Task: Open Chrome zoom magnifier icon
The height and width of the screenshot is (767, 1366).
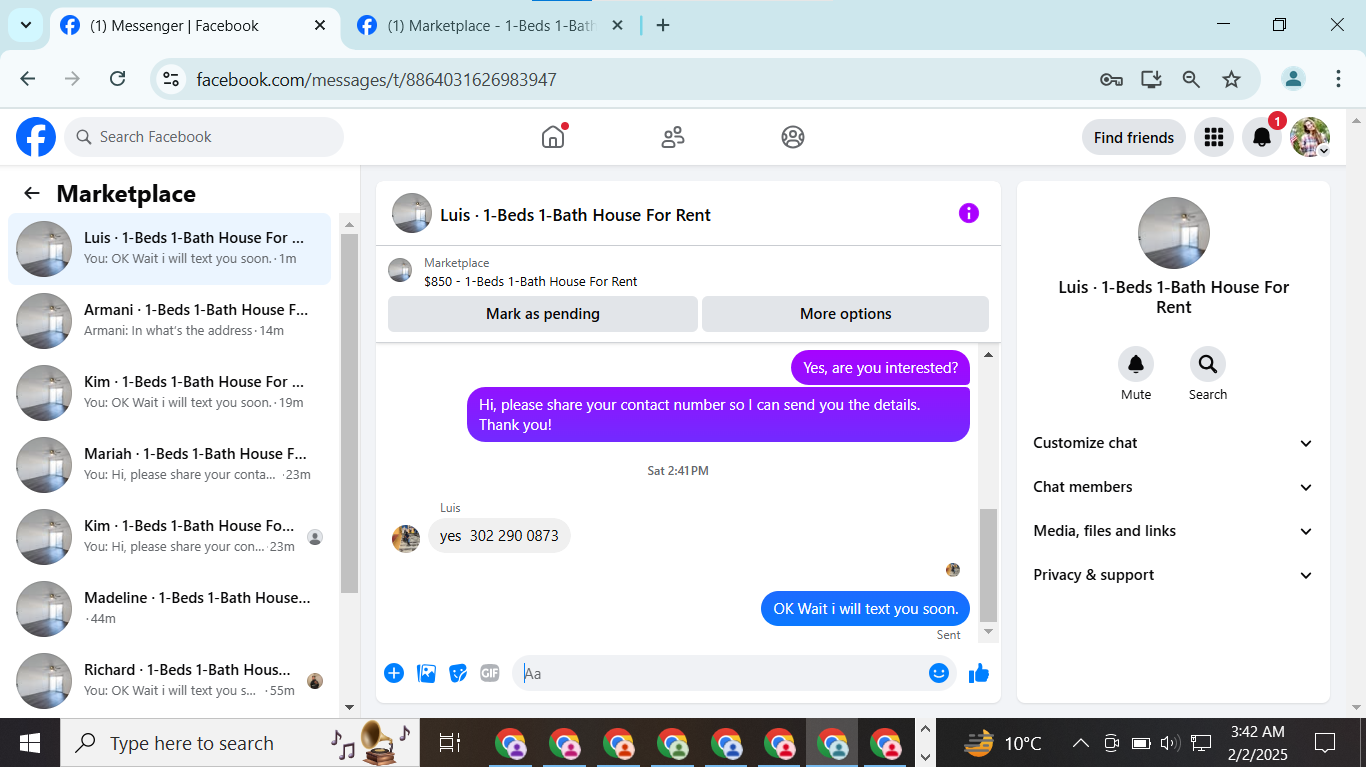Action: [1191, 79]
